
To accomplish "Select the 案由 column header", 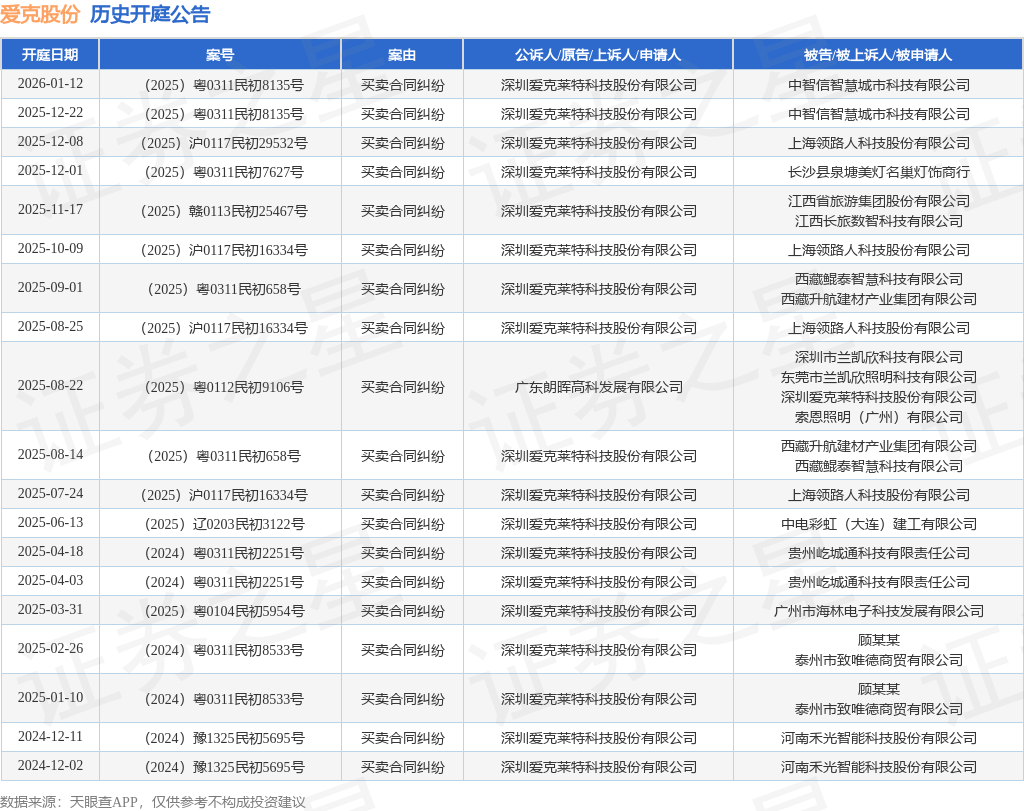I will 402,55.
